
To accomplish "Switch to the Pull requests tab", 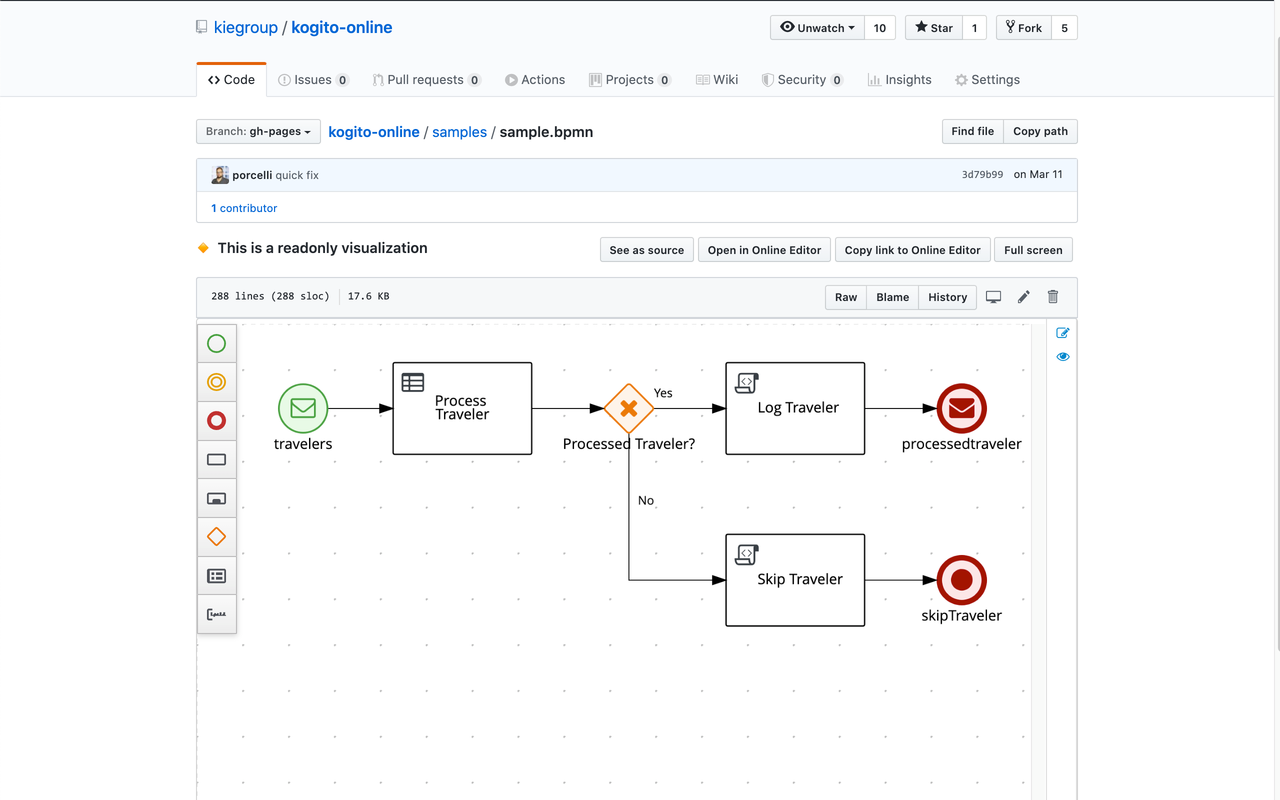I will pyautogui.click(x=426, y=80).
